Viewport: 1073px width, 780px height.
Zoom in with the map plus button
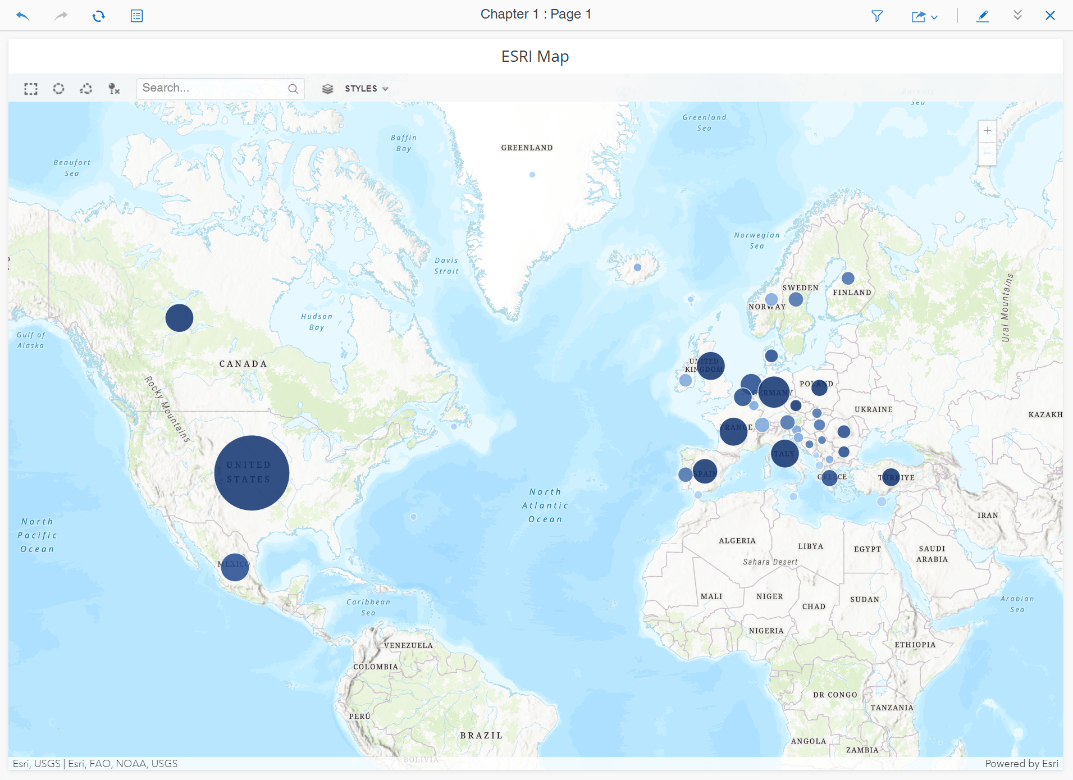pos(987,131)
